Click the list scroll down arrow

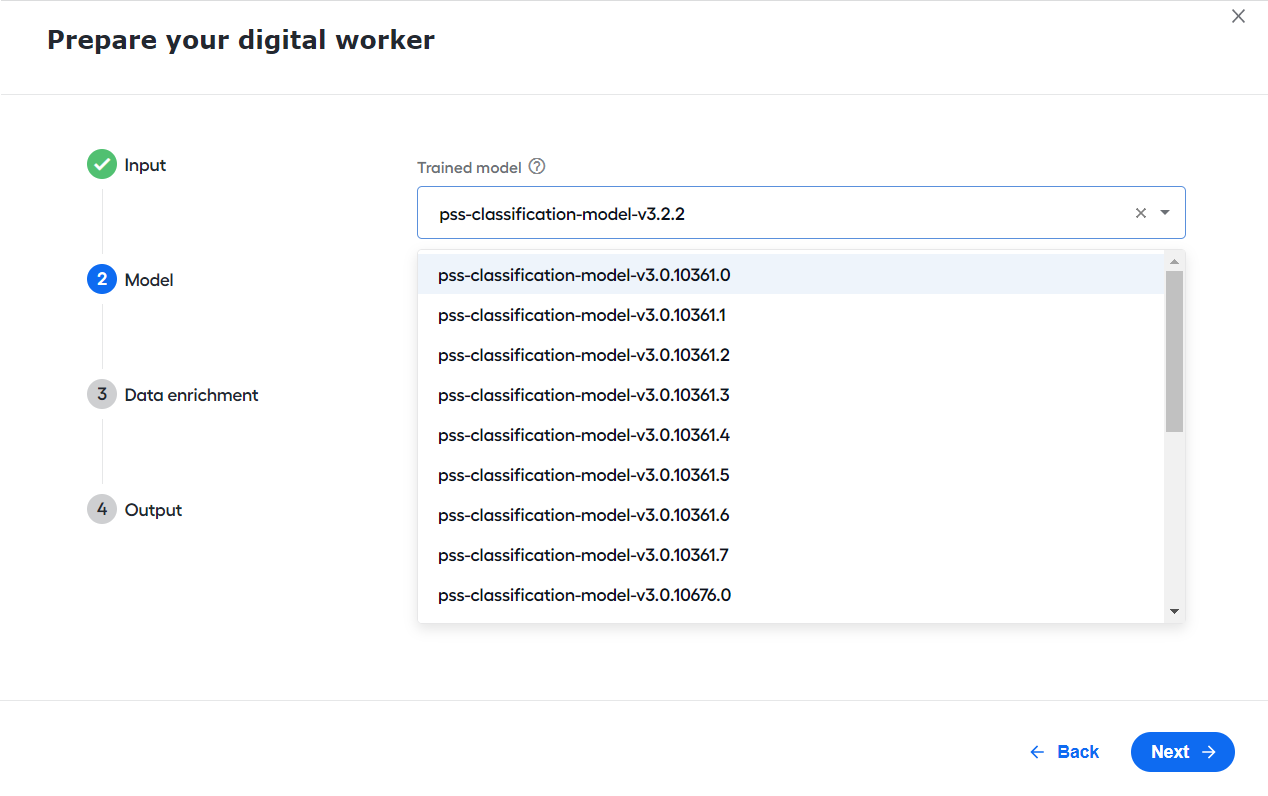pos(1174,611)
